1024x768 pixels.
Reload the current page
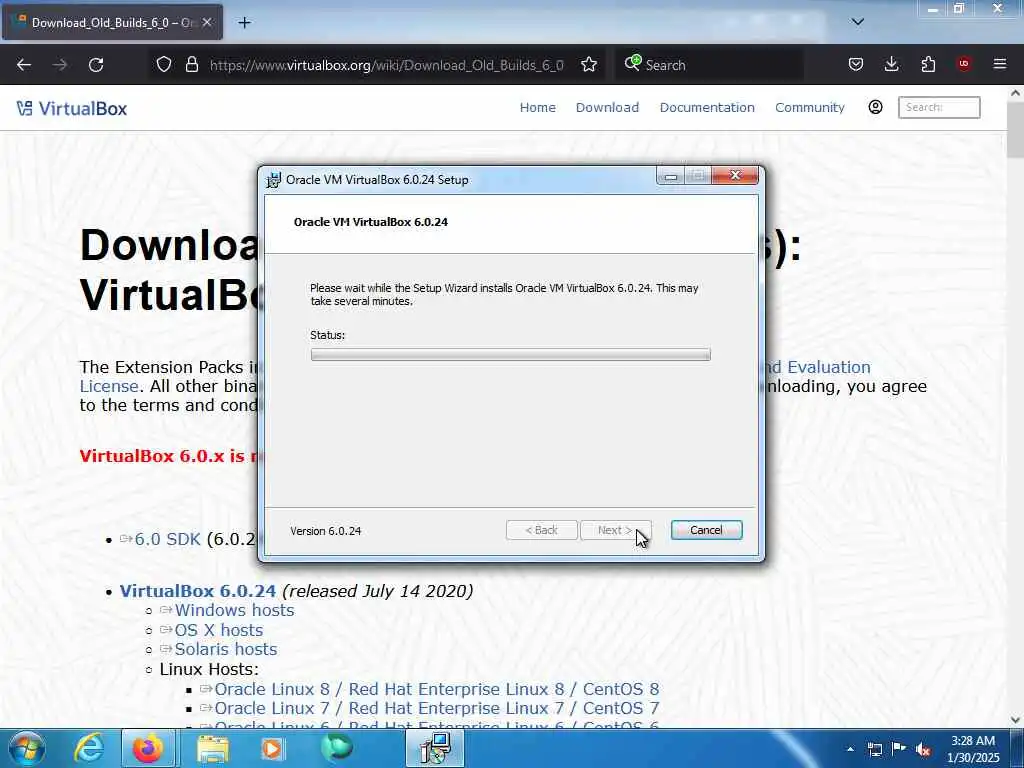[96, 65]
